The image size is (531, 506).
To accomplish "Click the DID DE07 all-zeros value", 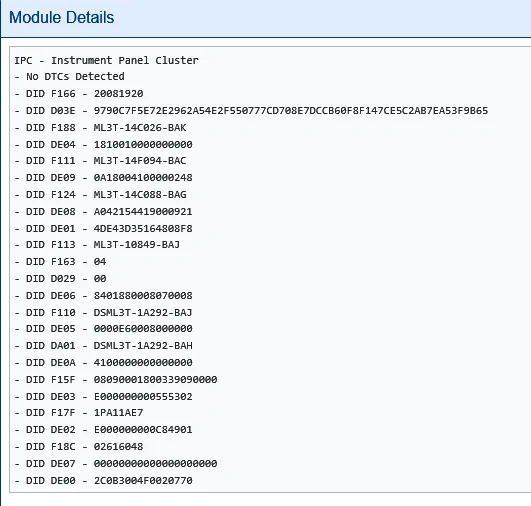I will point(155,463).
